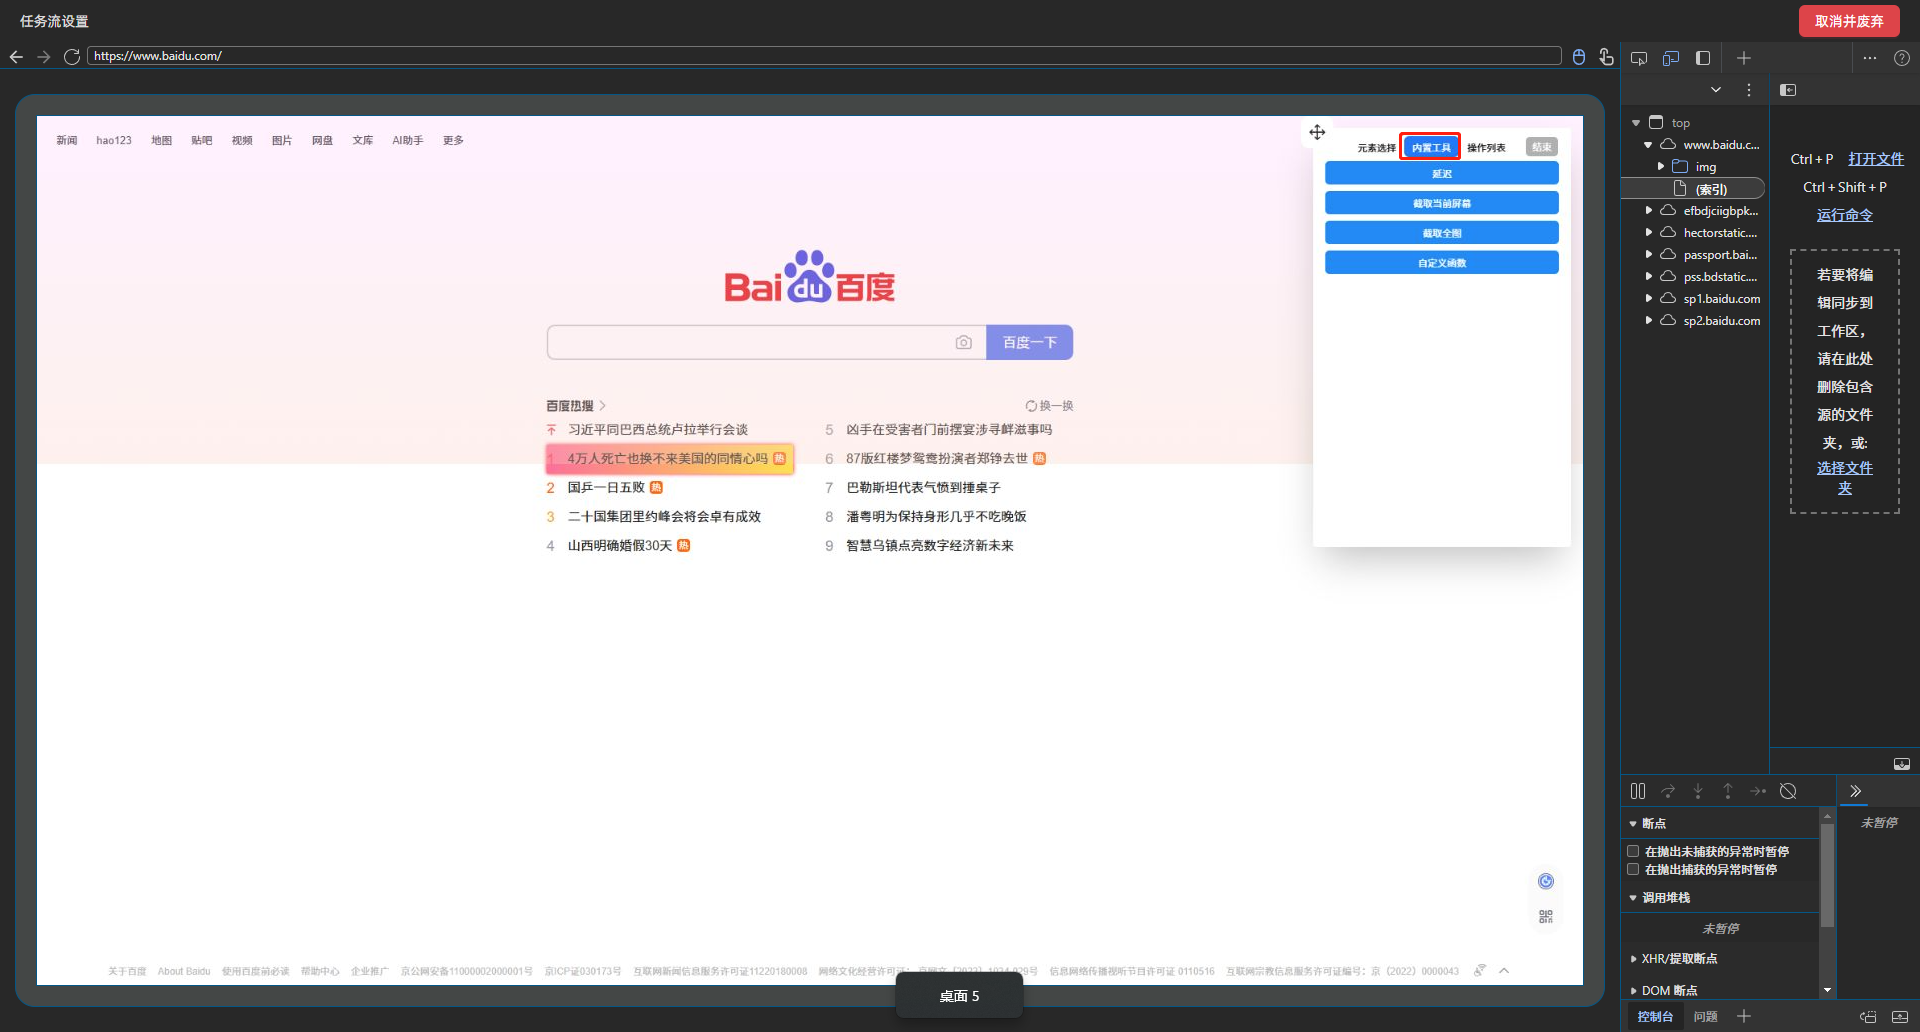
Task: Click the move handle of the floating tool panel
Action: (x=1317, y=132)
